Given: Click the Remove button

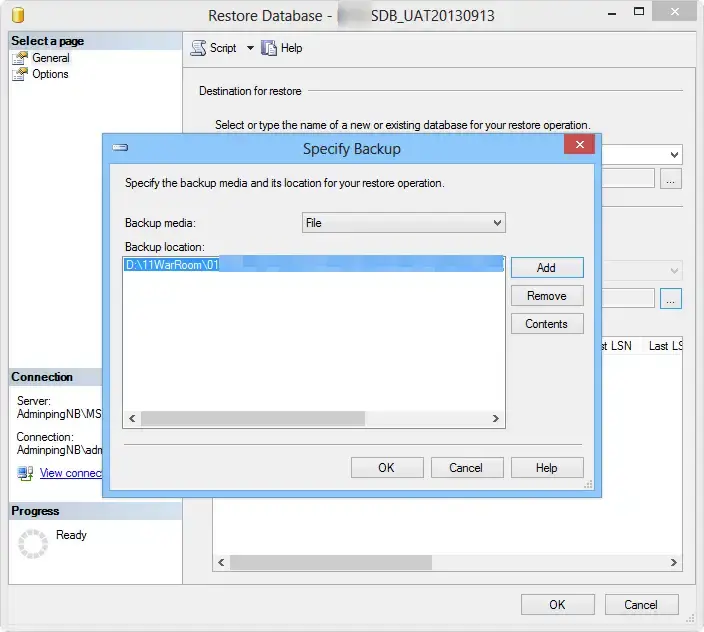Looking at the screenshot, I should point(547,296).
